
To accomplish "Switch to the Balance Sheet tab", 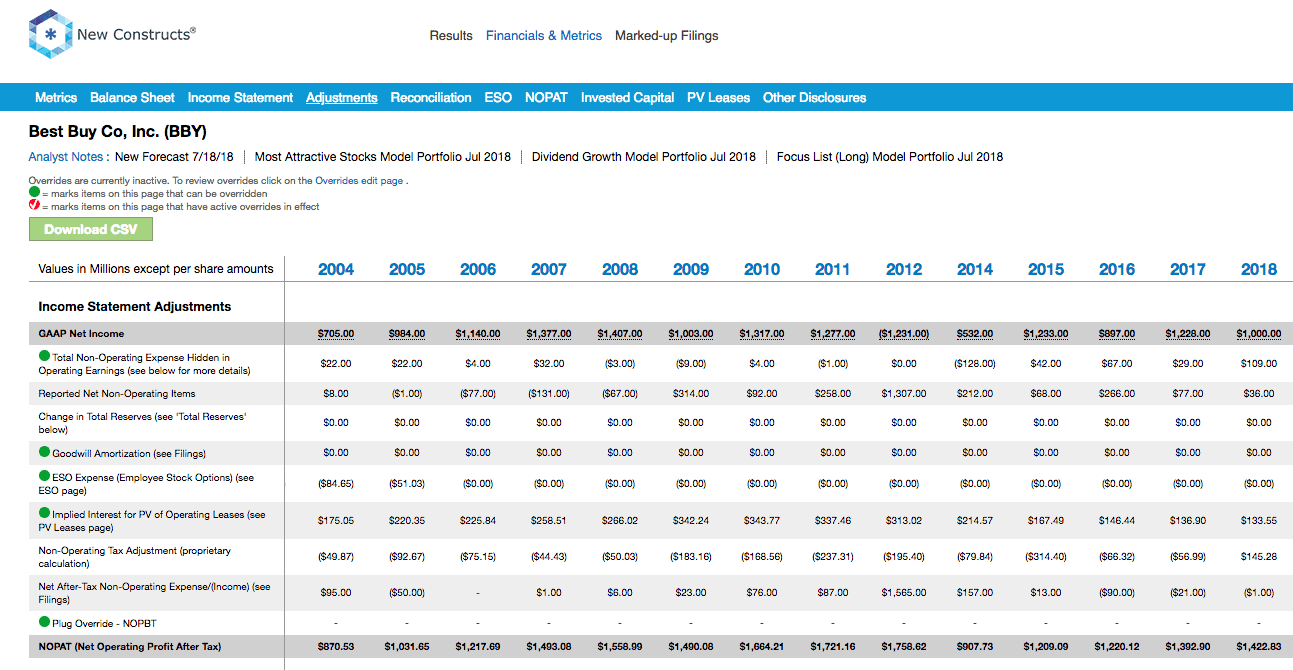I will 132,97.
